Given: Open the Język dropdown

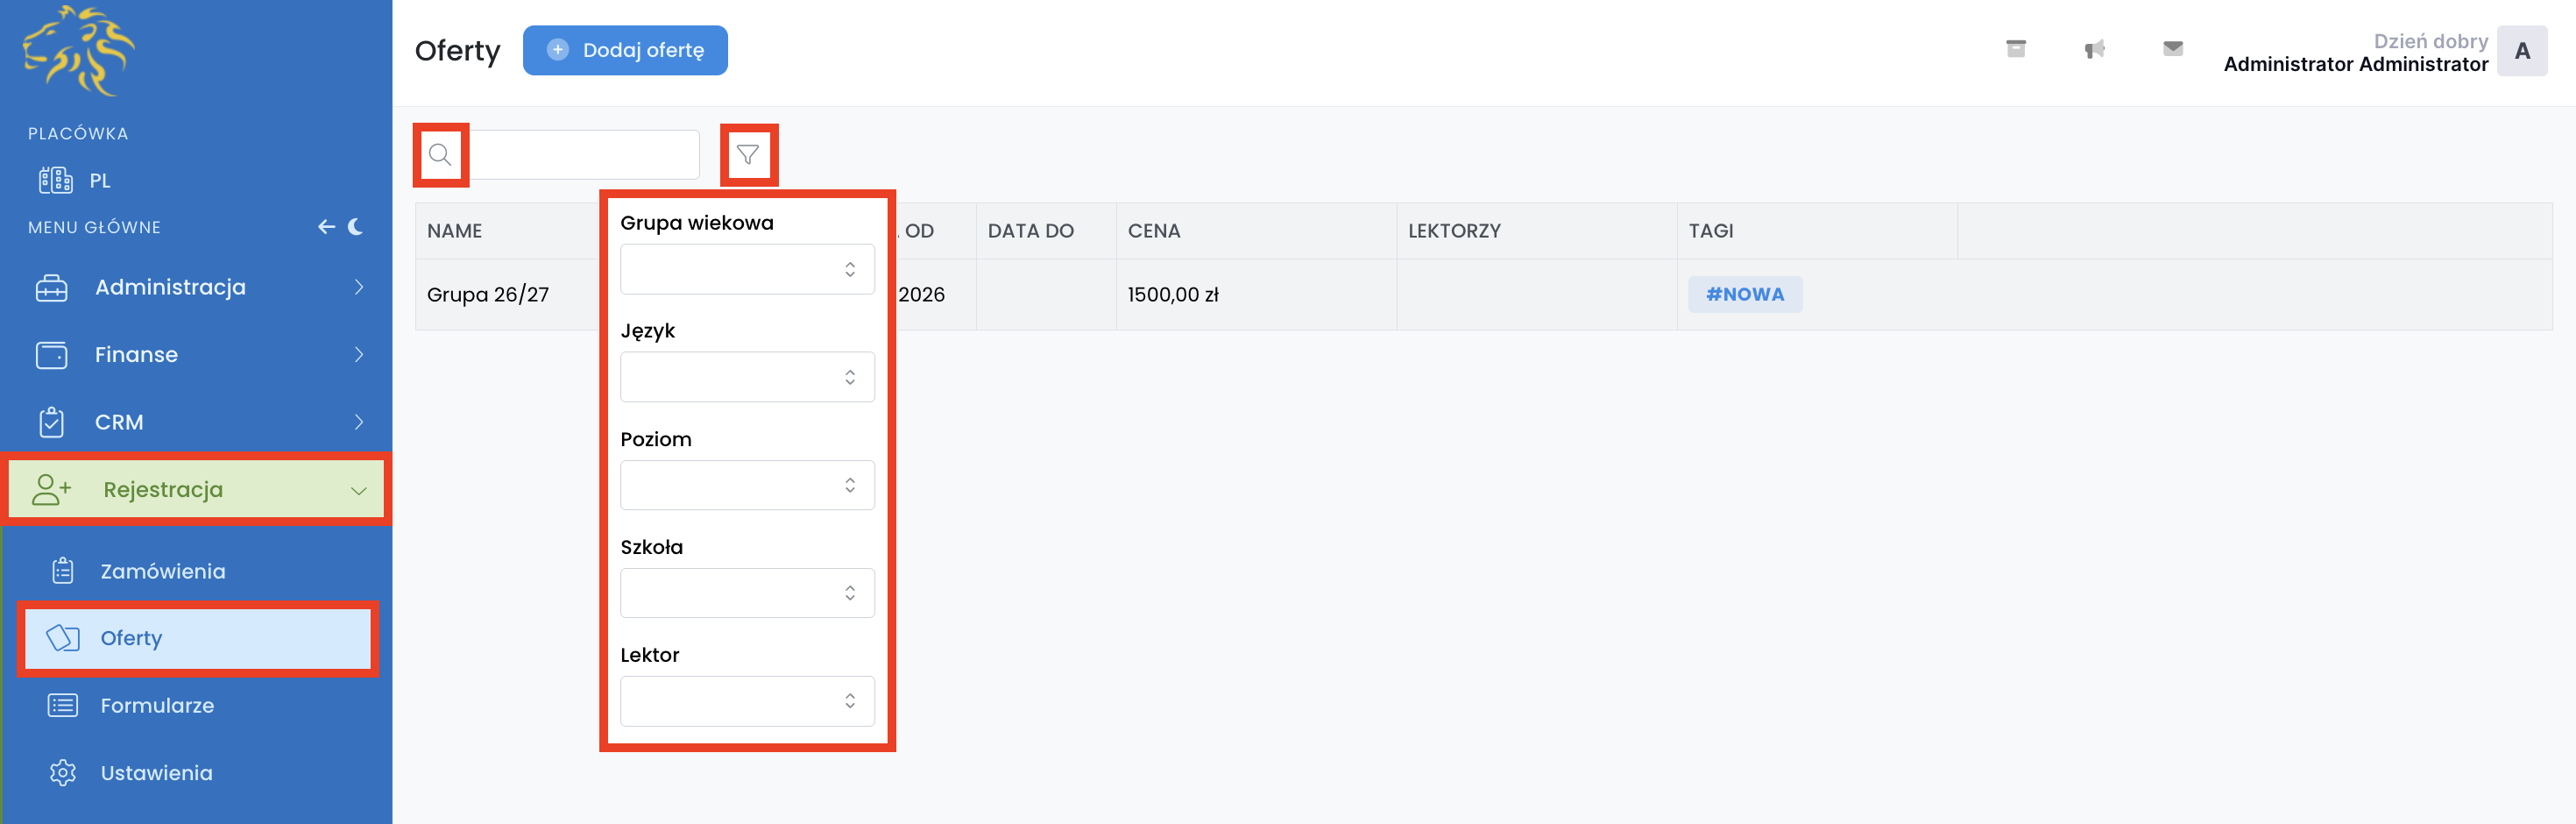Looking at the screenshot, I should pyautogui.click(x=747, y=377).
